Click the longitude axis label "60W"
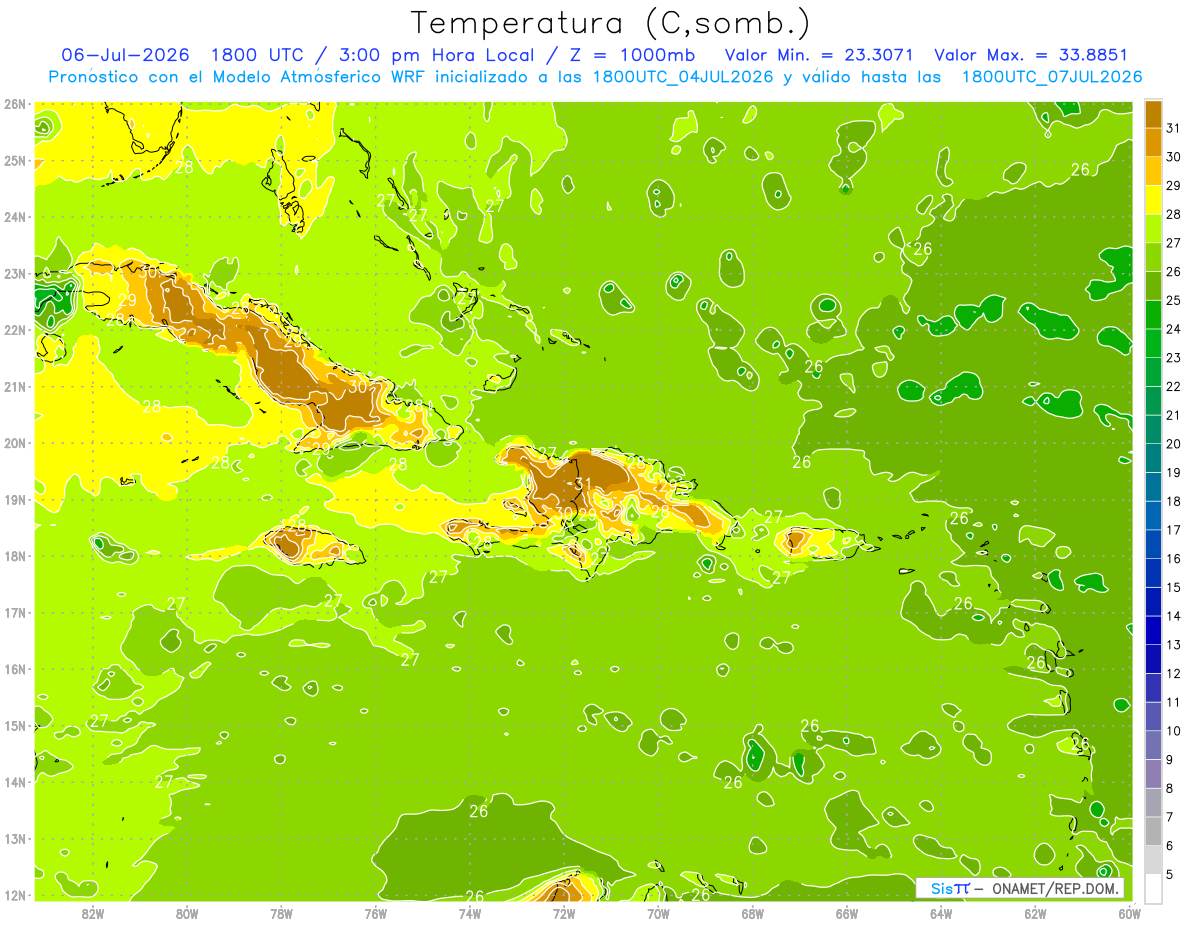This screenshot has width=1200, height=927. (x=1130, y=914)
